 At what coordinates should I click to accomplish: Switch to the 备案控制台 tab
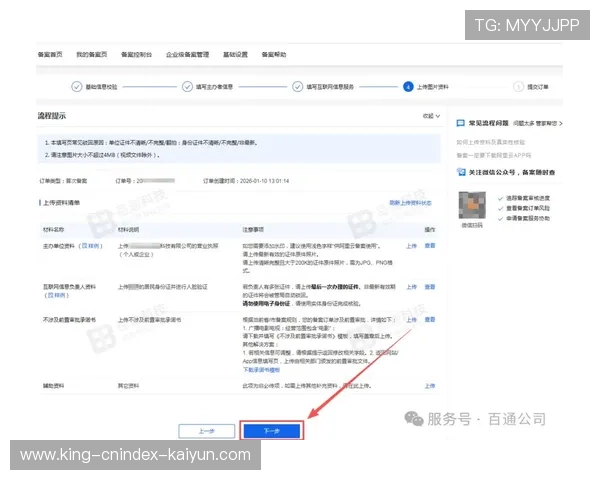click(x=136, y=54)
